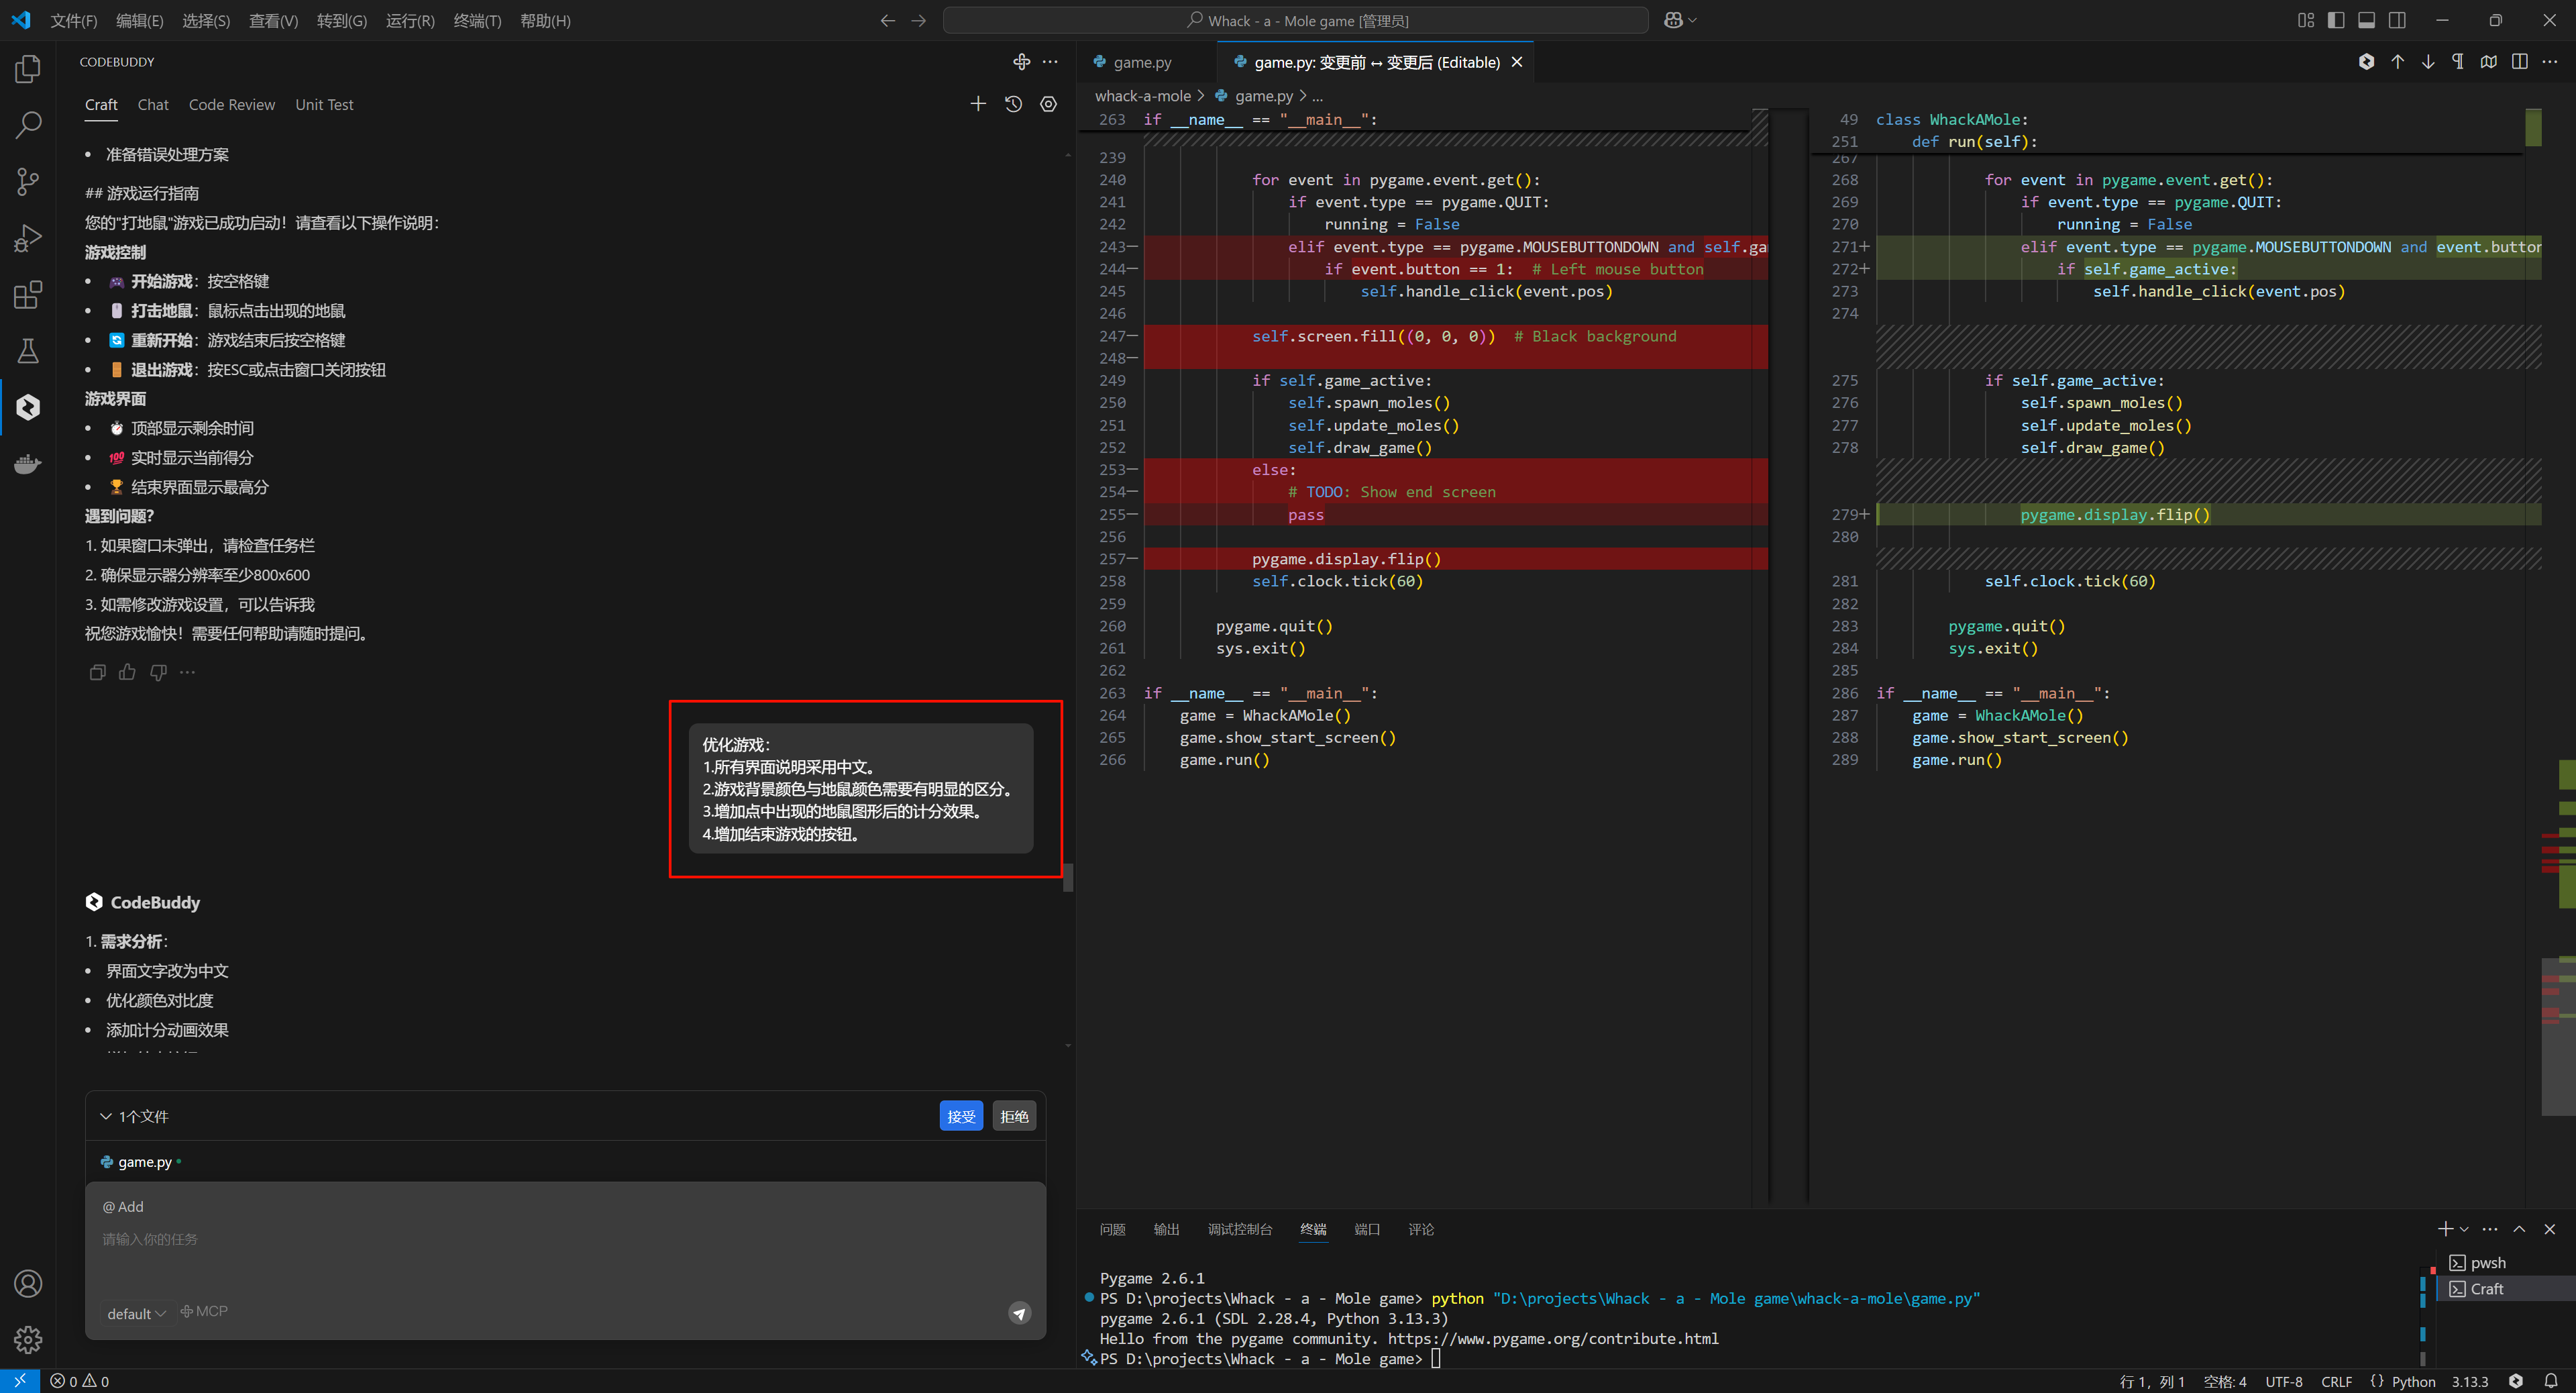Image resolution: width=2576 pixels, height=1393 pixels.
Task: Go to next change arrow in diff editor
Action: (x=2427, y=62)
